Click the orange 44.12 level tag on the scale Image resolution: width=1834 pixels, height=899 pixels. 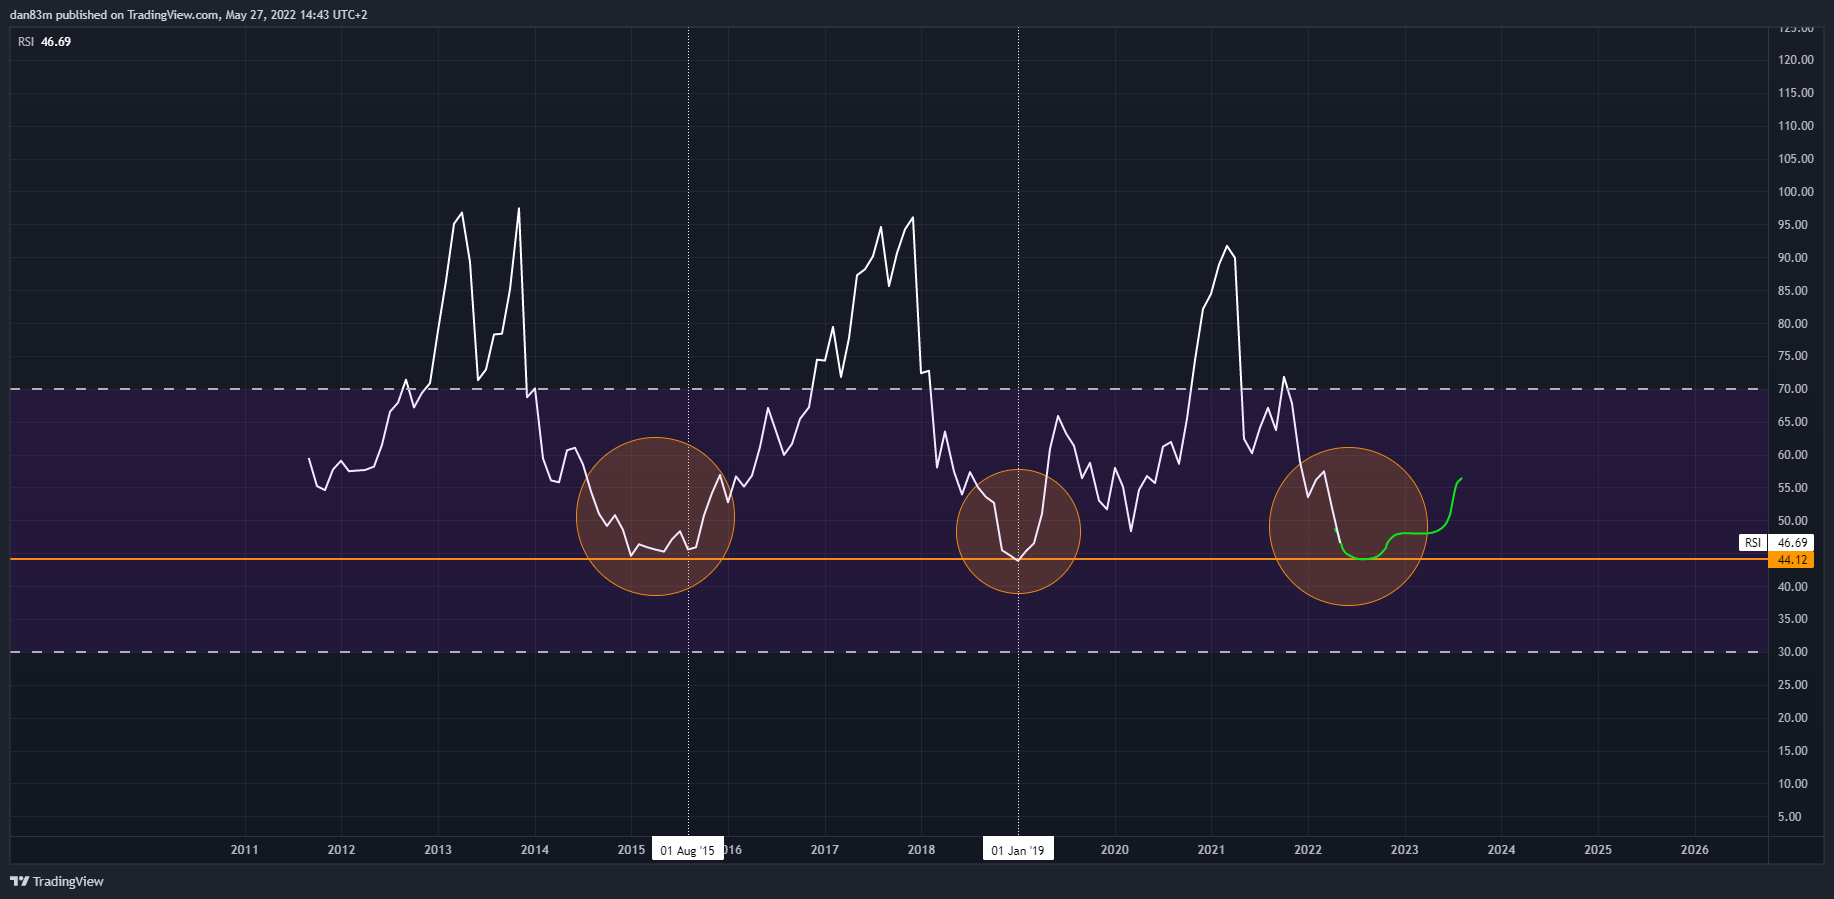(1791, 560)
